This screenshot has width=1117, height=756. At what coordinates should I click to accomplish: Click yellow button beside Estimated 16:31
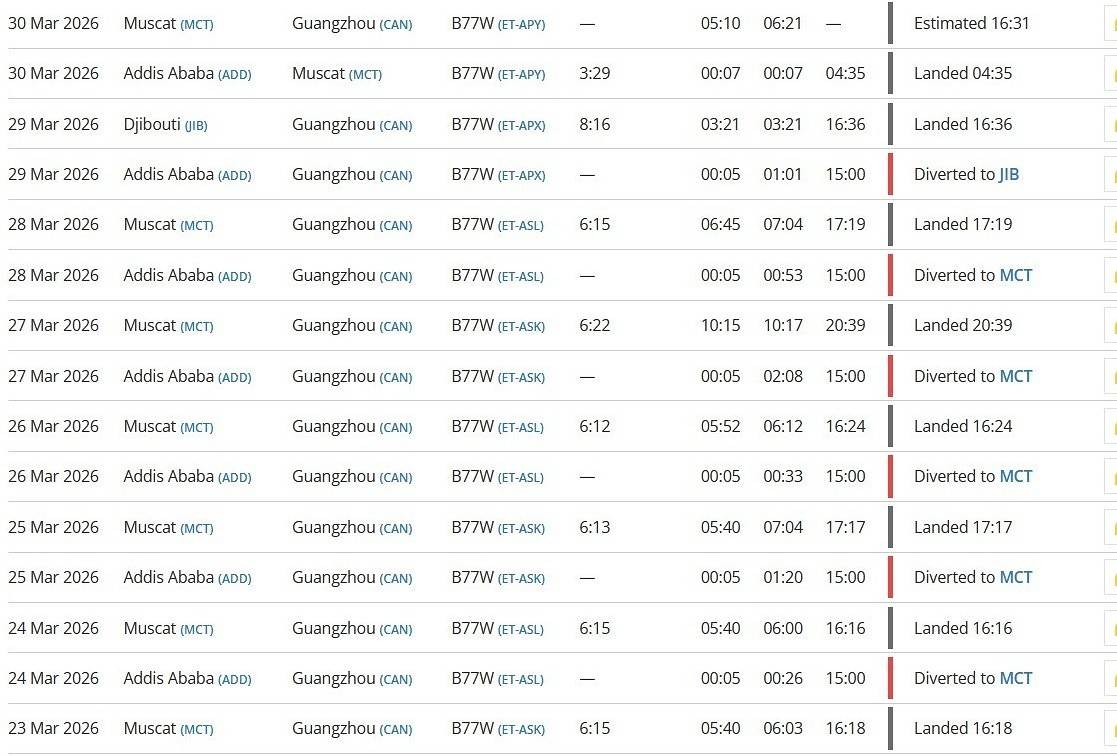[1111, 24]
